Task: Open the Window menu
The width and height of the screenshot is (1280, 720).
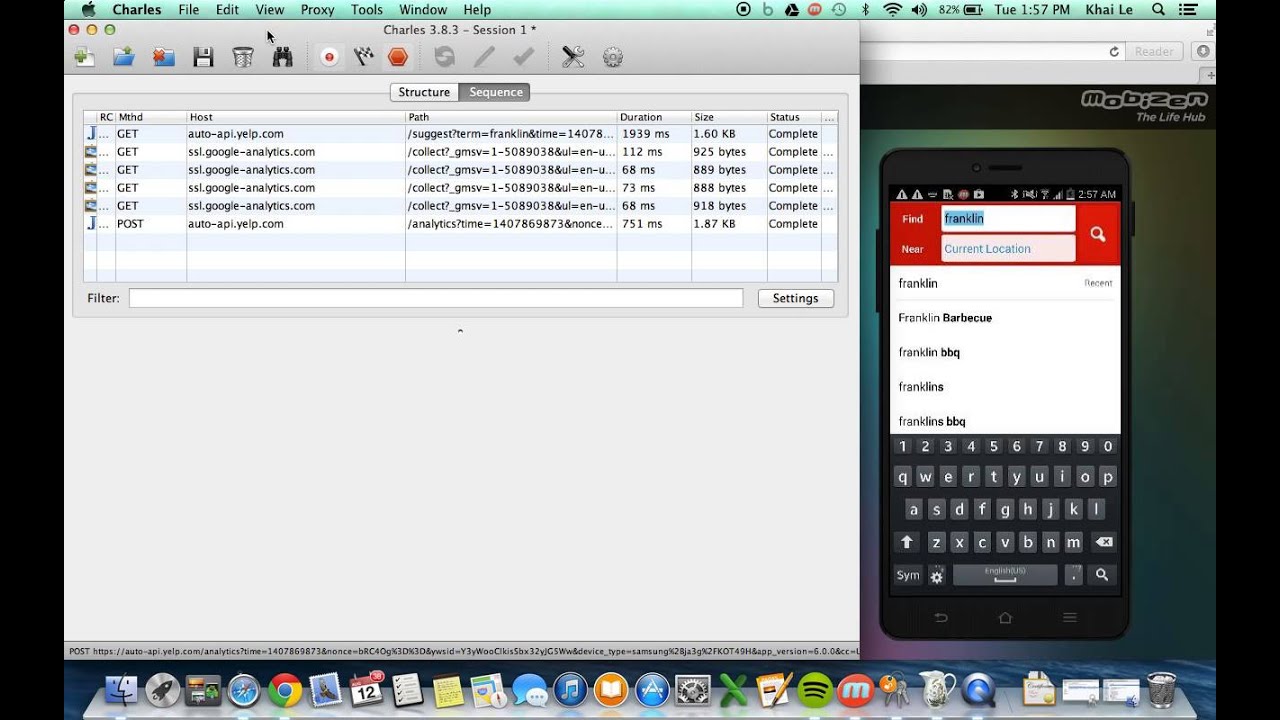Action: coord(423,9)
